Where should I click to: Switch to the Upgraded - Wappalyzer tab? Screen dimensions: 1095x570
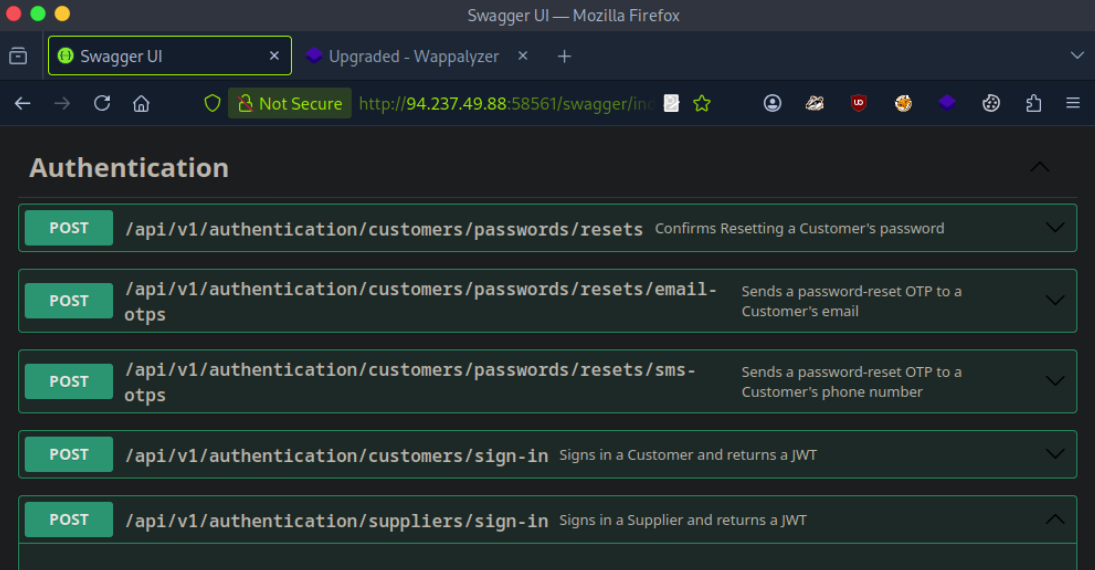point(413,56)
